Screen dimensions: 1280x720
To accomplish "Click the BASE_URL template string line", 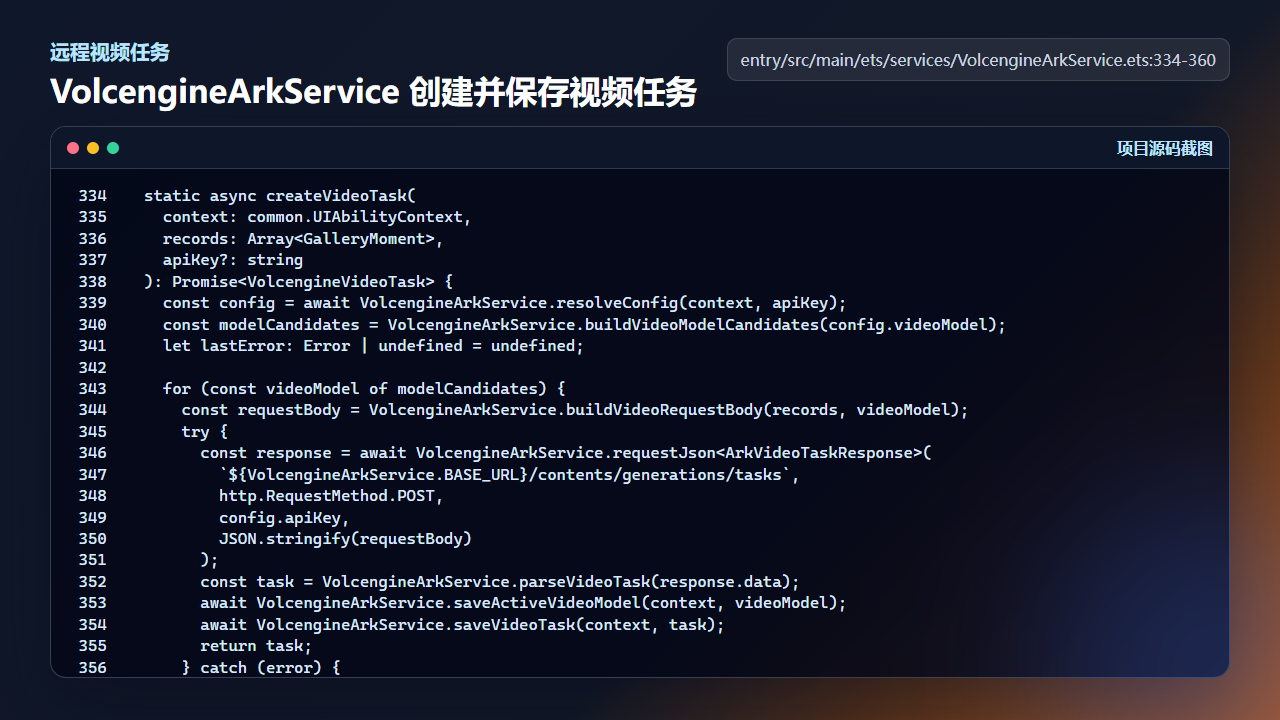I will [x=509, y=475].
